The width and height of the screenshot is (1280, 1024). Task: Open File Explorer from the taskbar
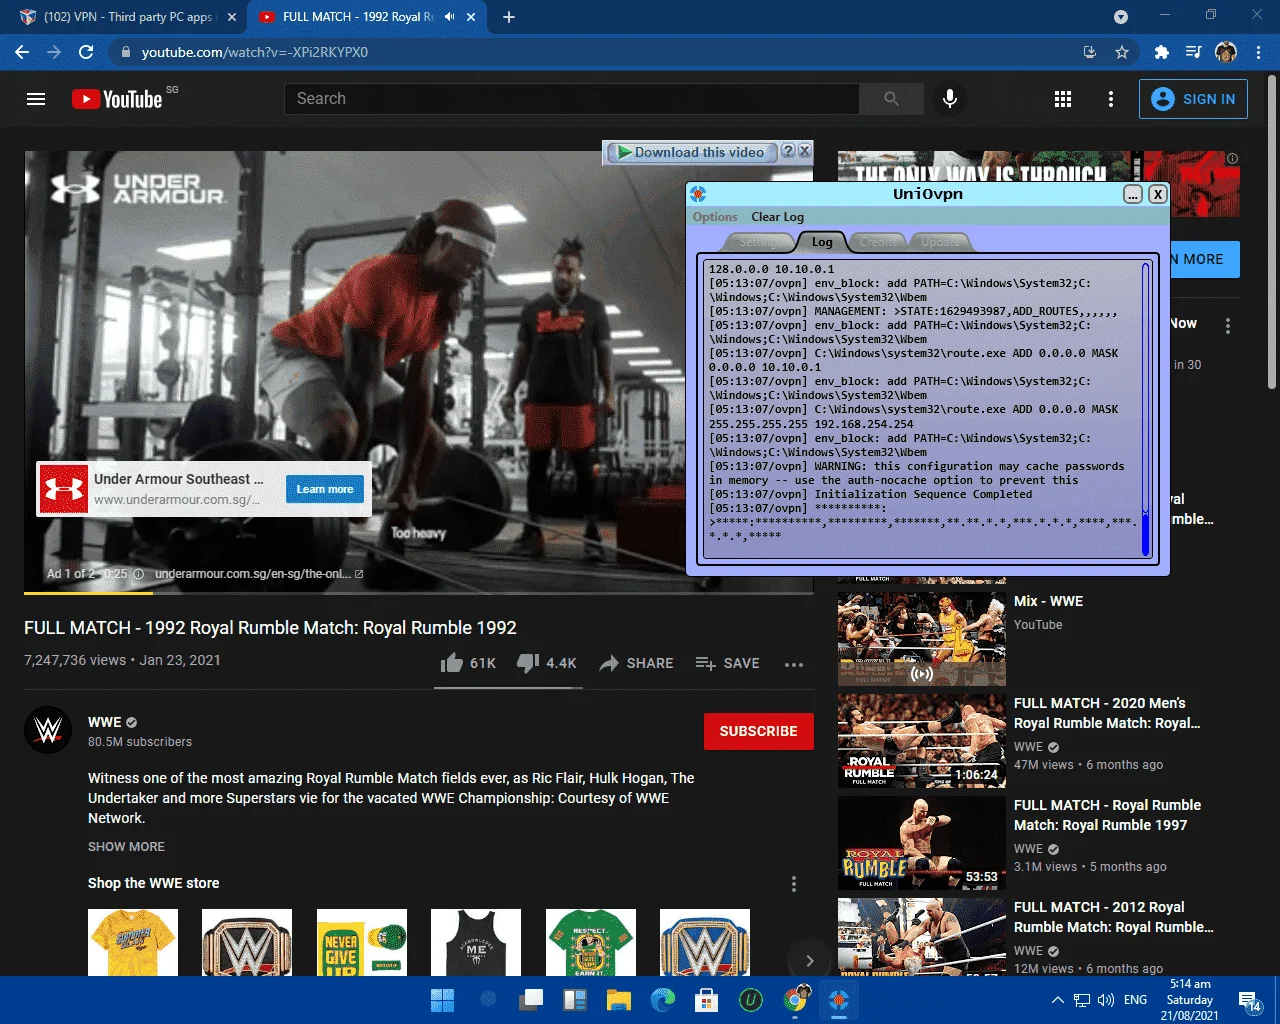point(619,1000)
